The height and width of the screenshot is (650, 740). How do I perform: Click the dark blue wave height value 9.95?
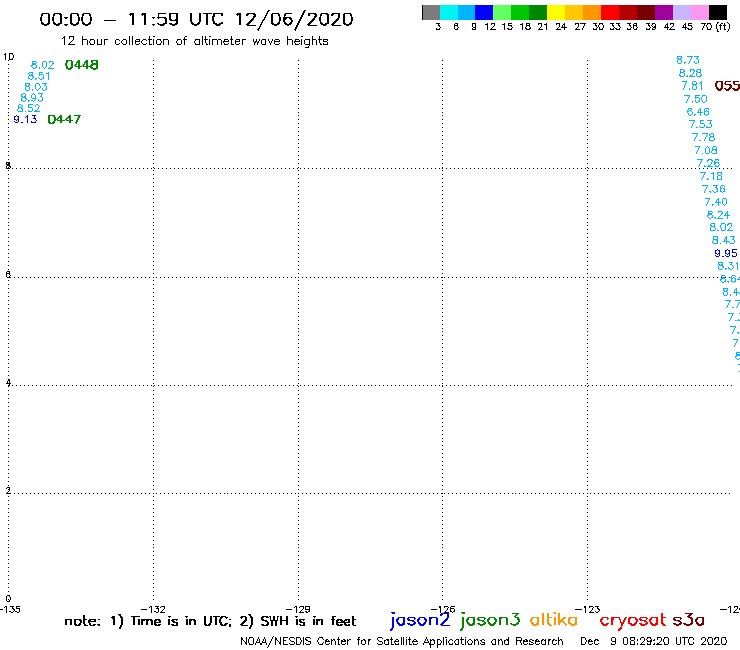(726, 253)
